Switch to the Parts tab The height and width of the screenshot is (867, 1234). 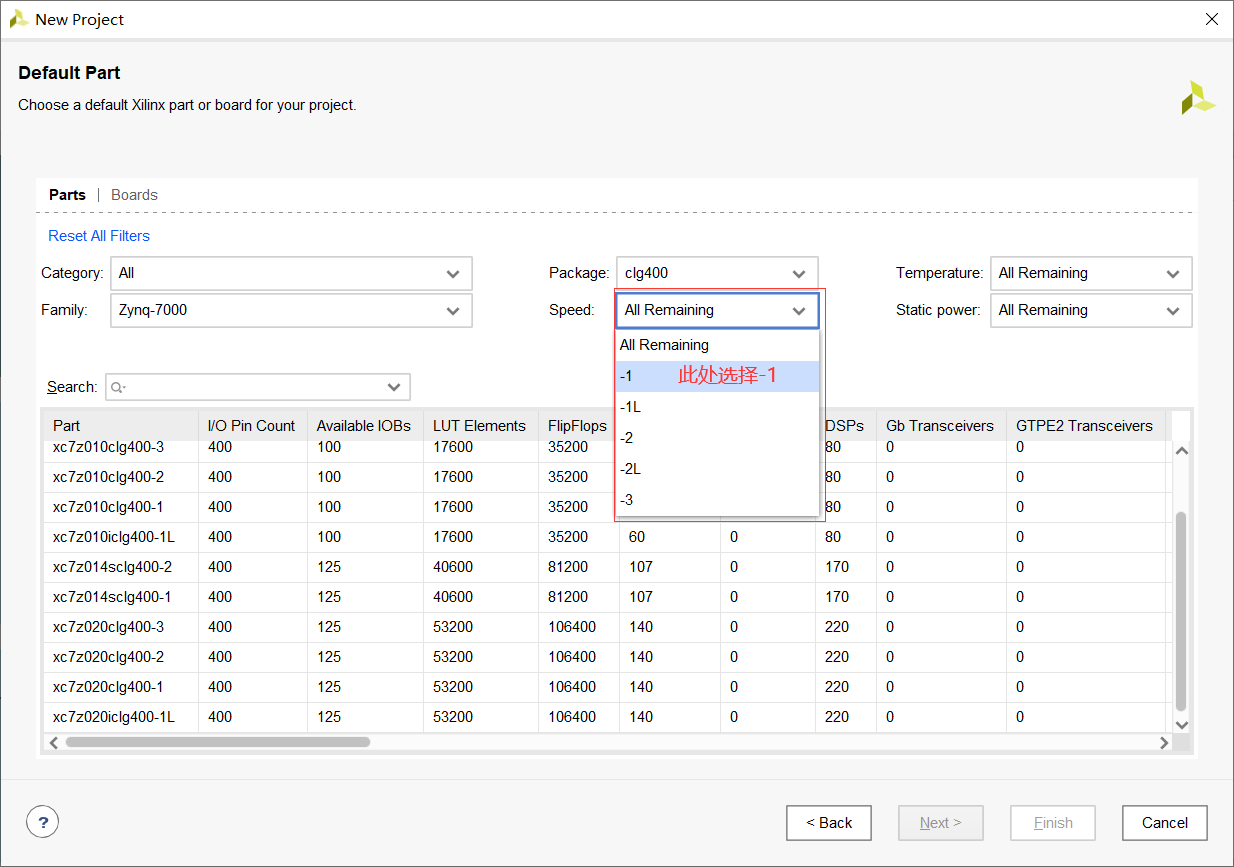click(67, 195)
